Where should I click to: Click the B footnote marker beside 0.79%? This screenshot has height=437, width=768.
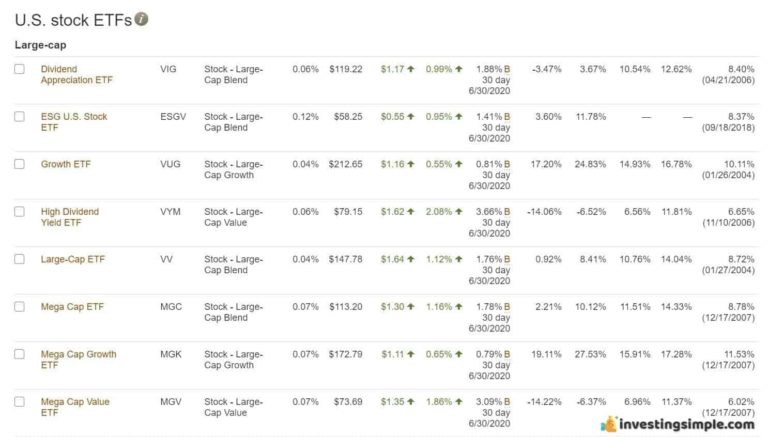(x=507, y=354)
